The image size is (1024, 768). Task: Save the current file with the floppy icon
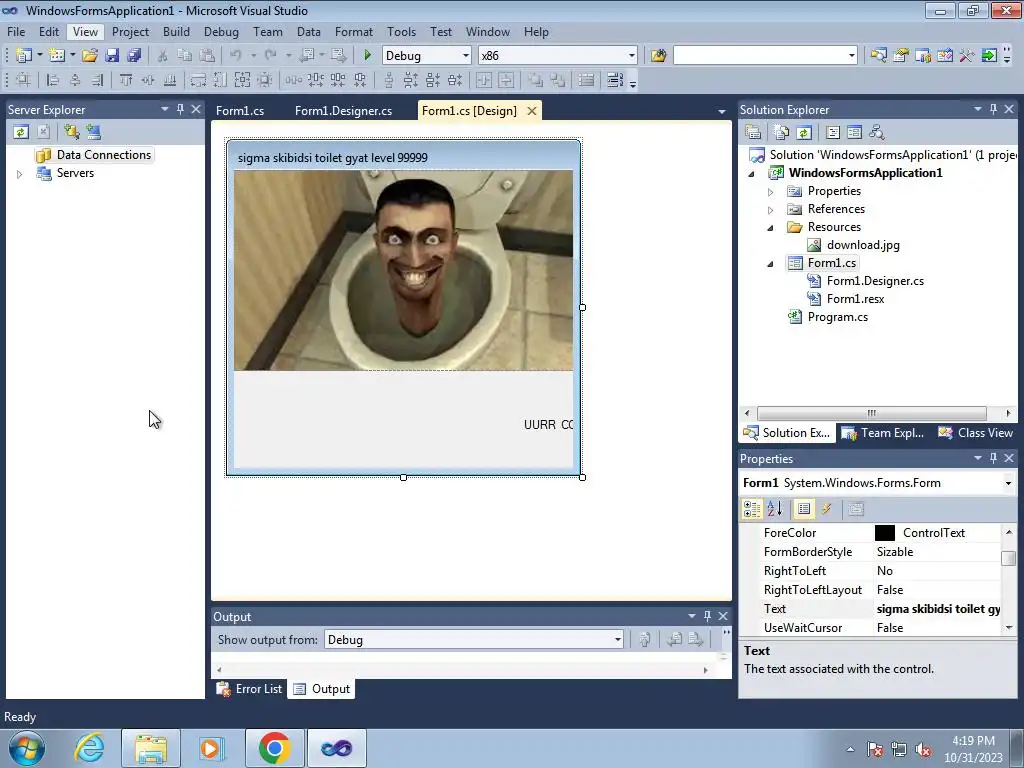click(x=112, y=56)
